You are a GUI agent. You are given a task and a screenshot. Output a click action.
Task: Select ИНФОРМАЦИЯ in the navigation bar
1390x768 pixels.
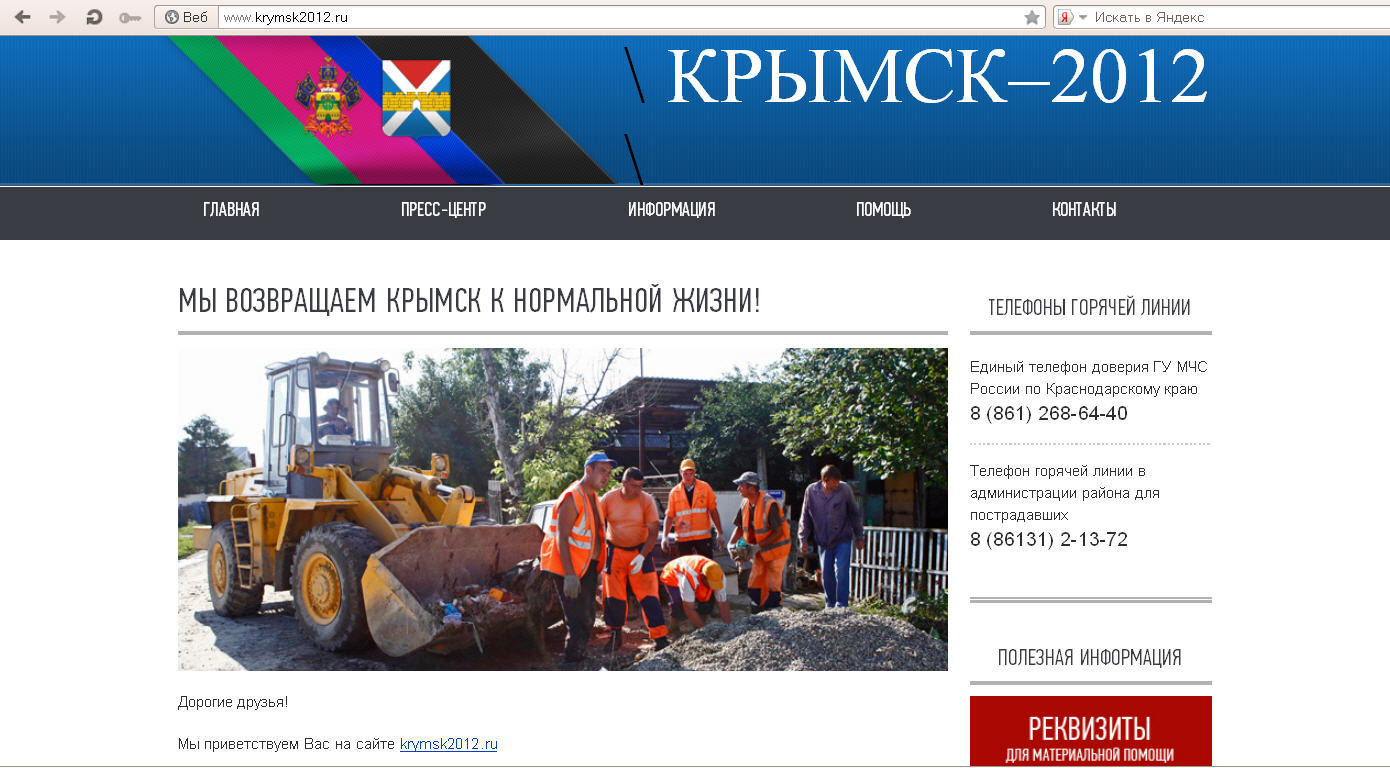pyautogui.click(x=671, y=210)
